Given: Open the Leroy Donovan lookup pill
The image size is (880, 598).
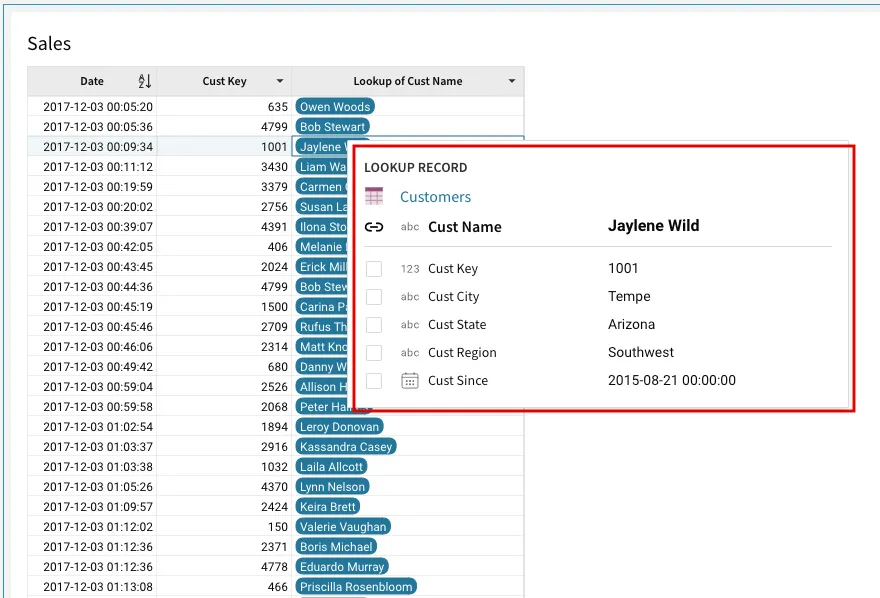Looking at the screenshot, I should [340, 427].
